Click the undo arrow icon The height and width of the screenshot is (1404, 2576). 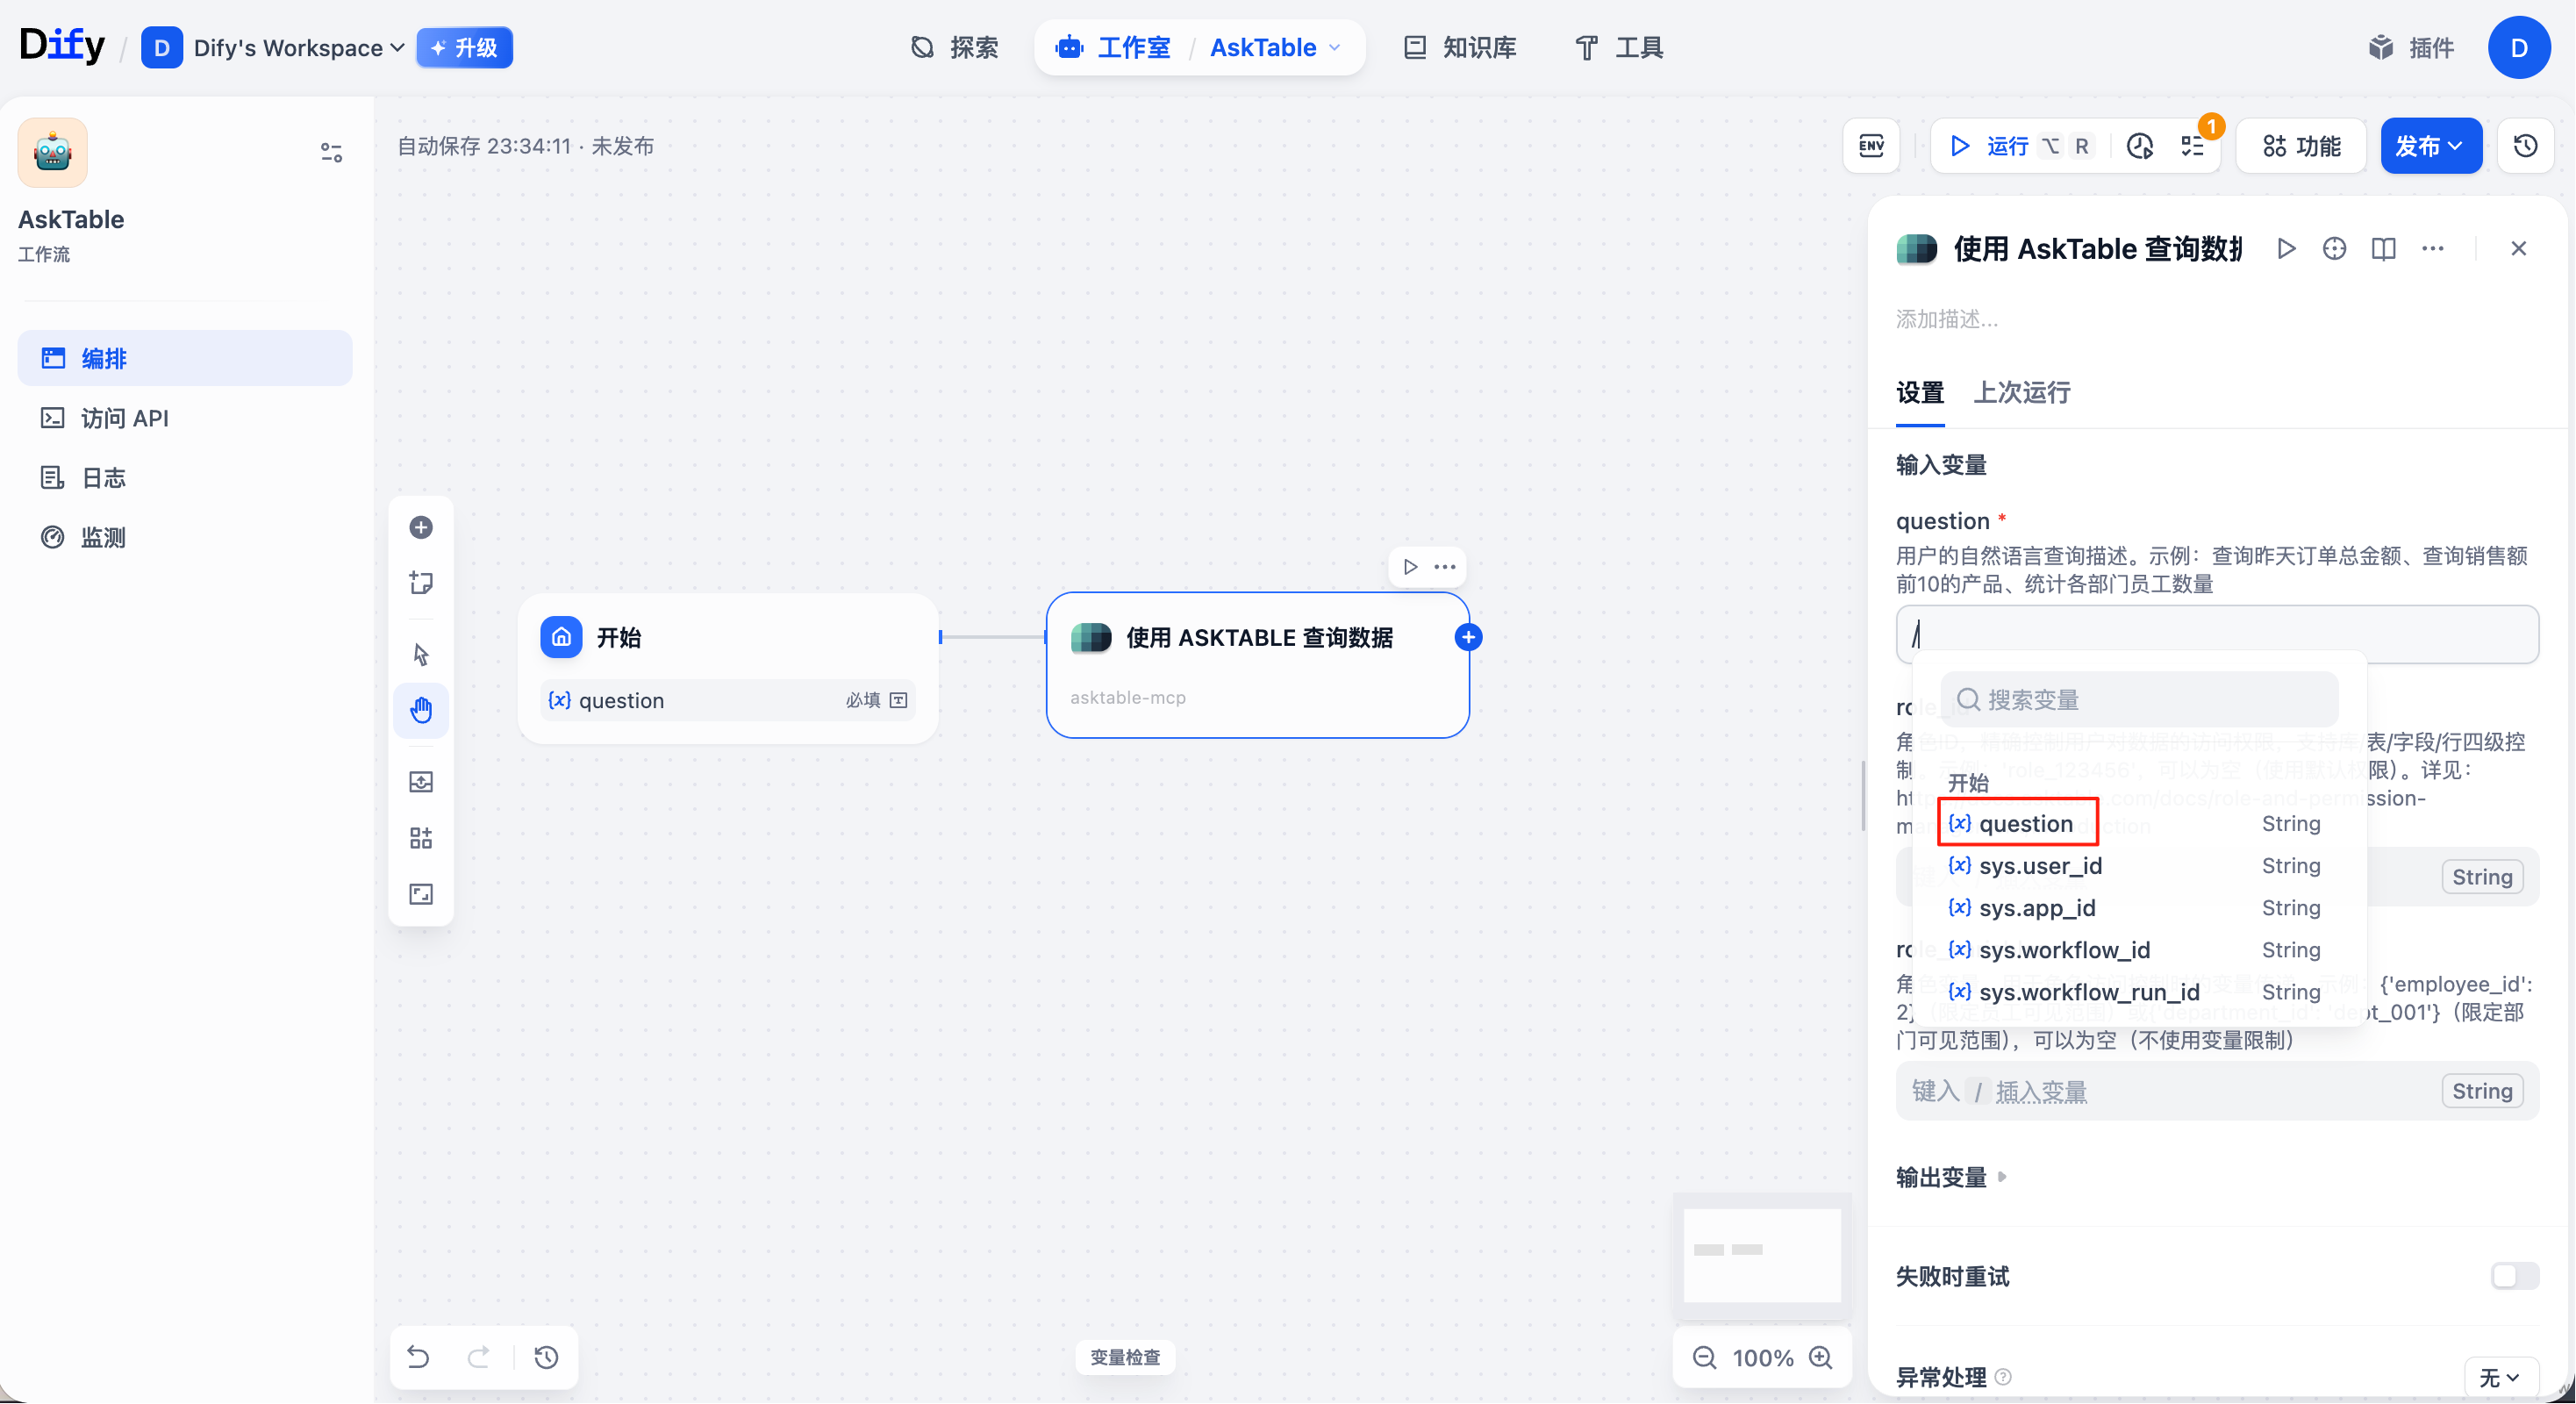point(419,1357)
